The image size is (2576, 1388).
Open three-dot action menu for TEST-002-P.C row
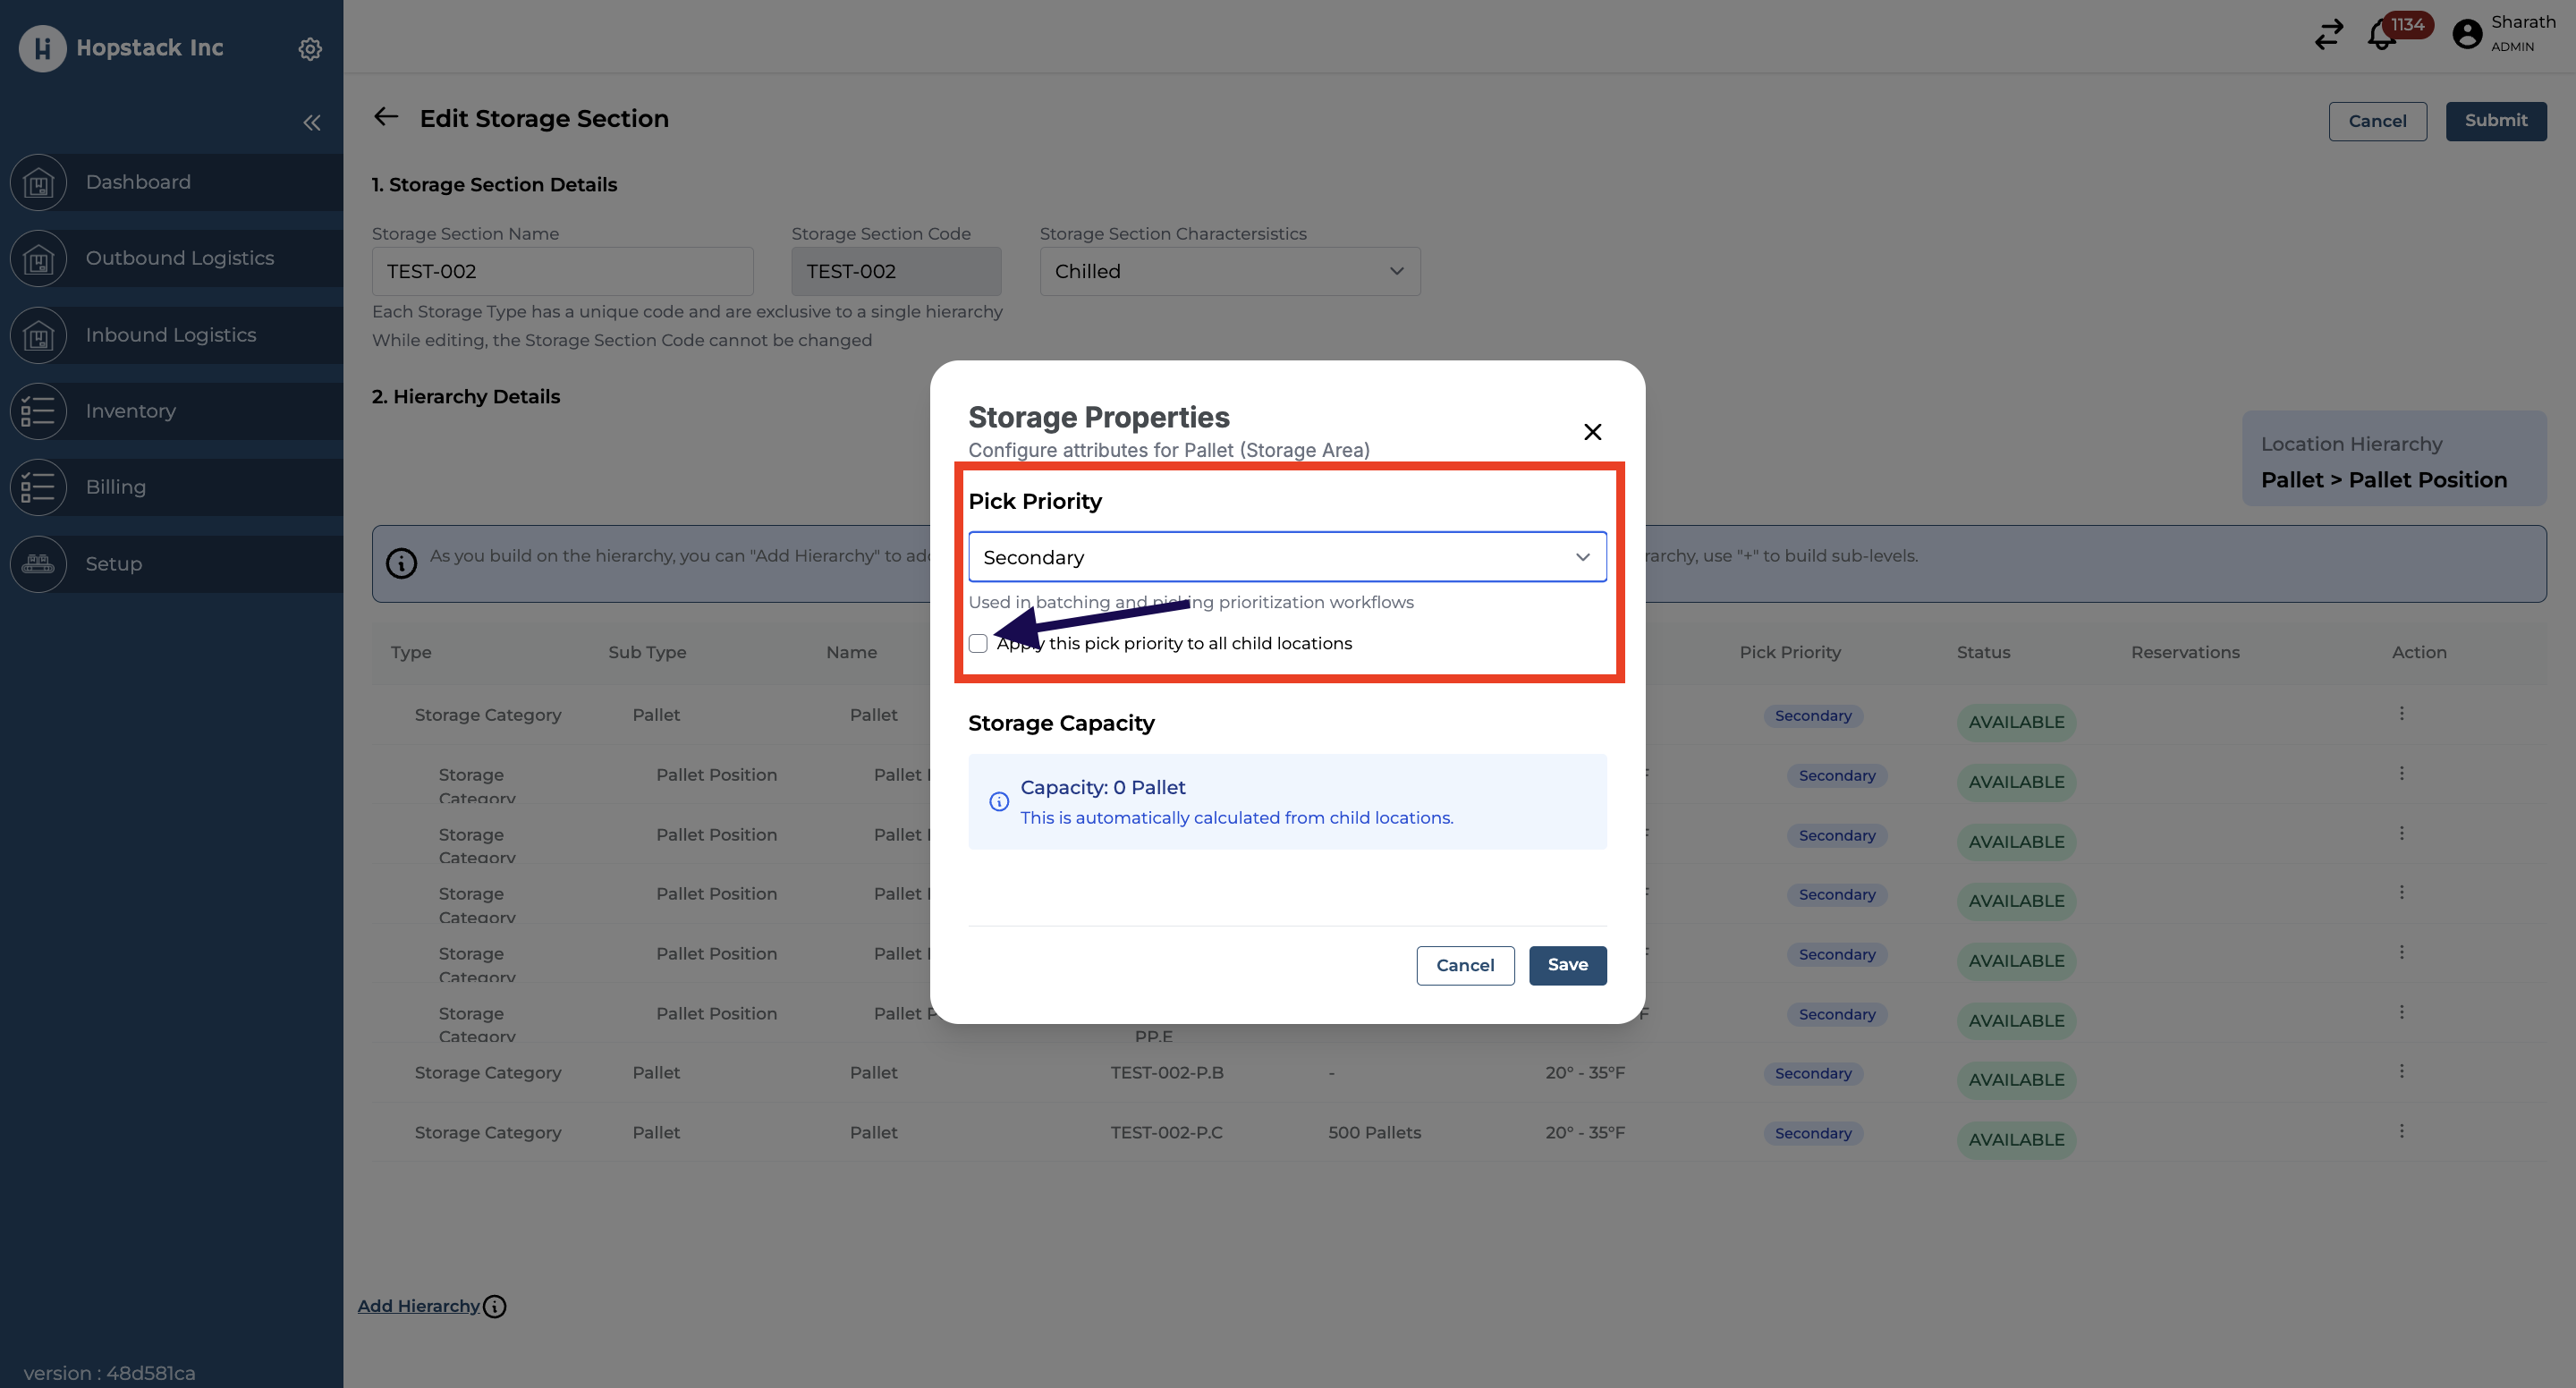coord(2401,1131)
